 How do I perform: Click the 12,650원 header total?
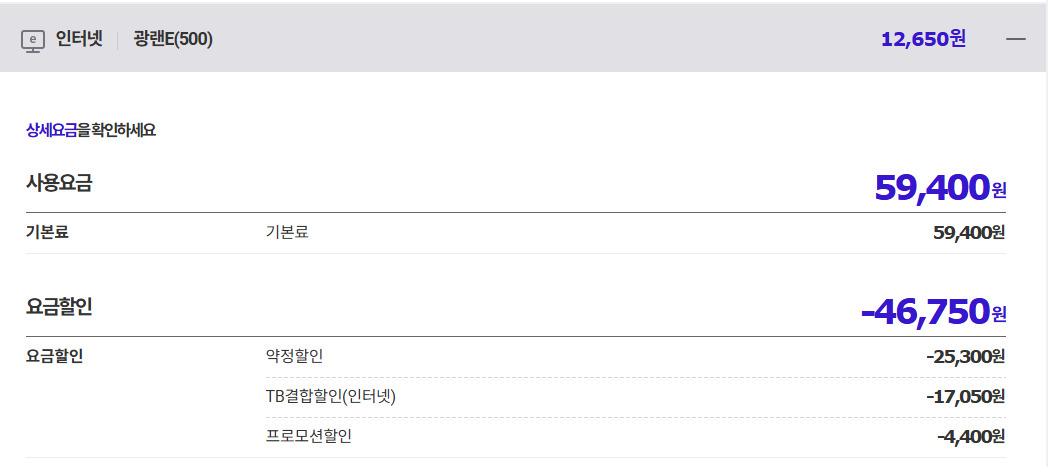click(923, 39)
